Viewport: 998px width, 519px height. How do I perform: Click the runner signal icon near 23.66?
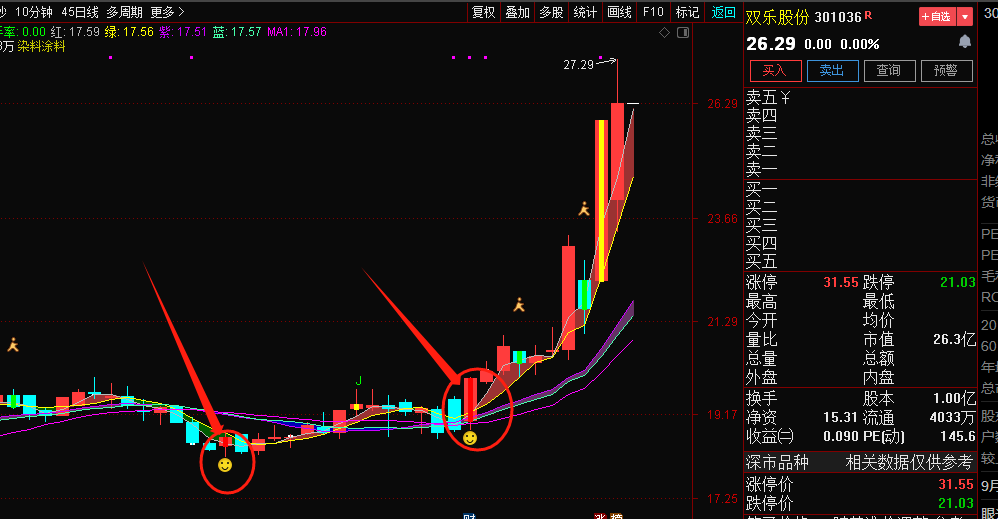584,209
